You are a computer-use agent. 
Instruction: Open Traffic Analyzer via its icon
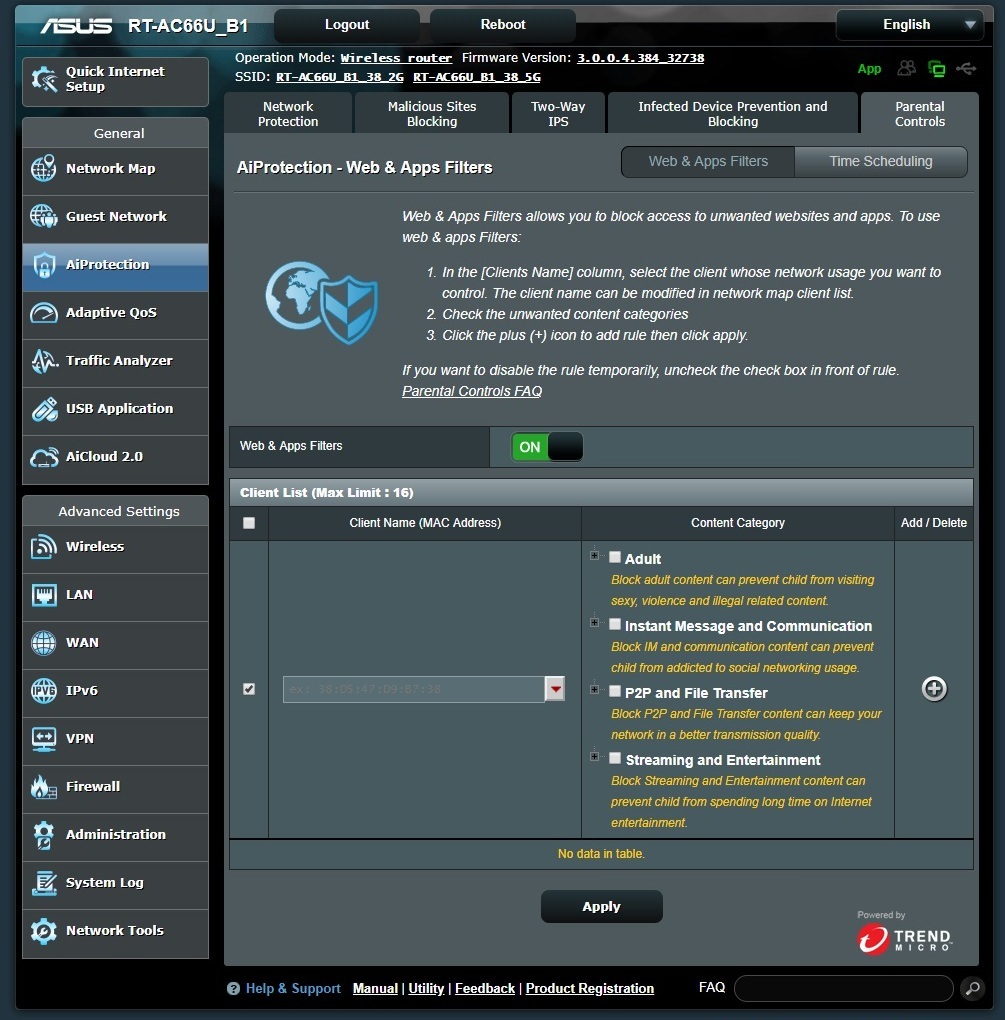click(44, 361)
